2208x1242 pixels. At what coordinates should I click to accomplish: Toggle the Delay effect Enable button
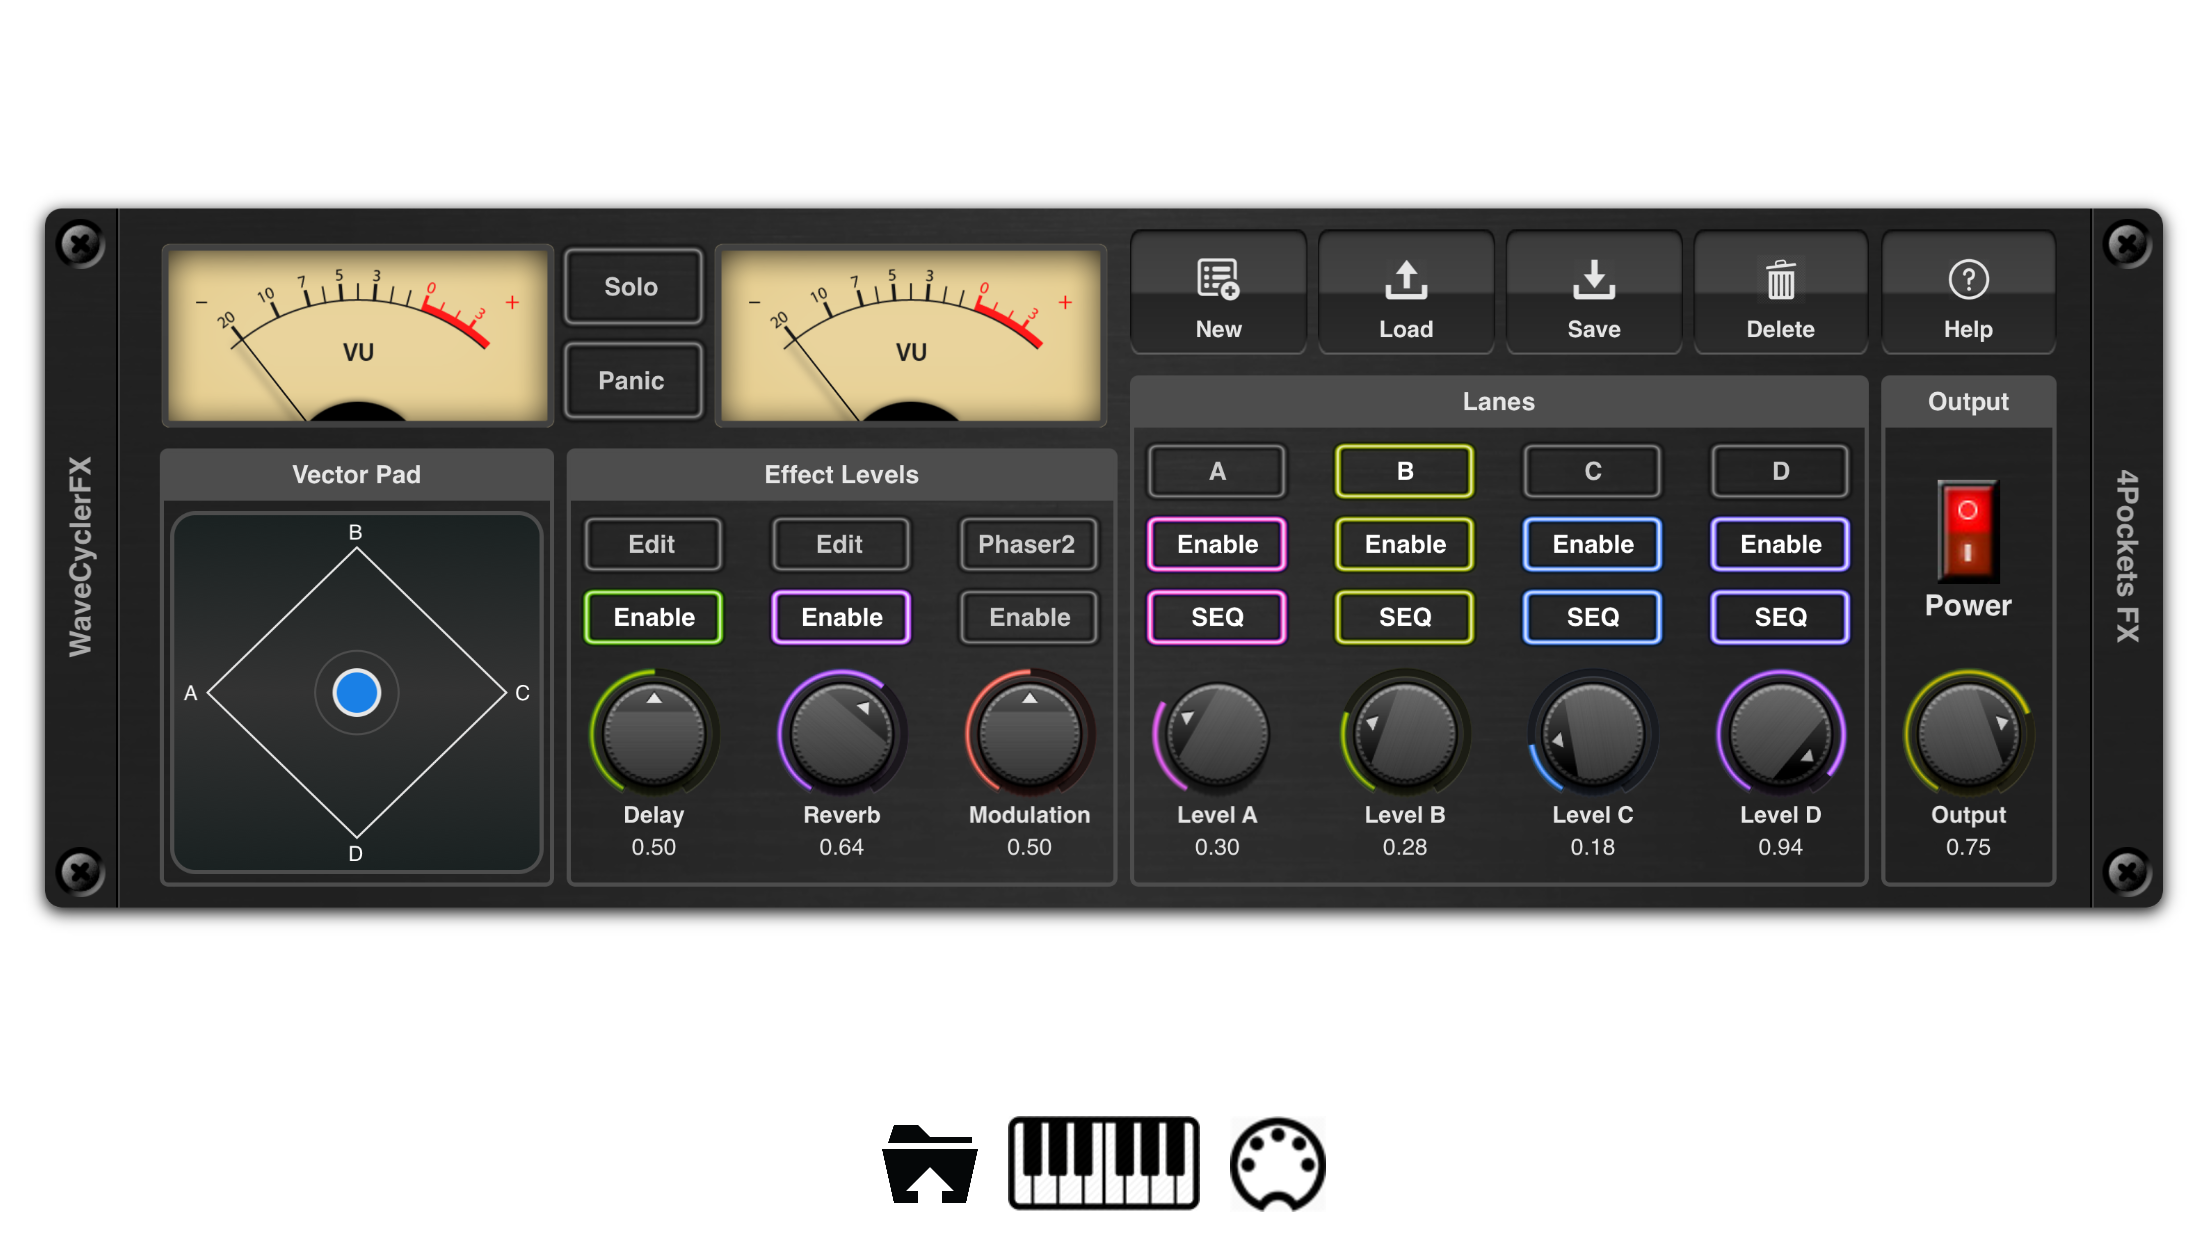654,617
